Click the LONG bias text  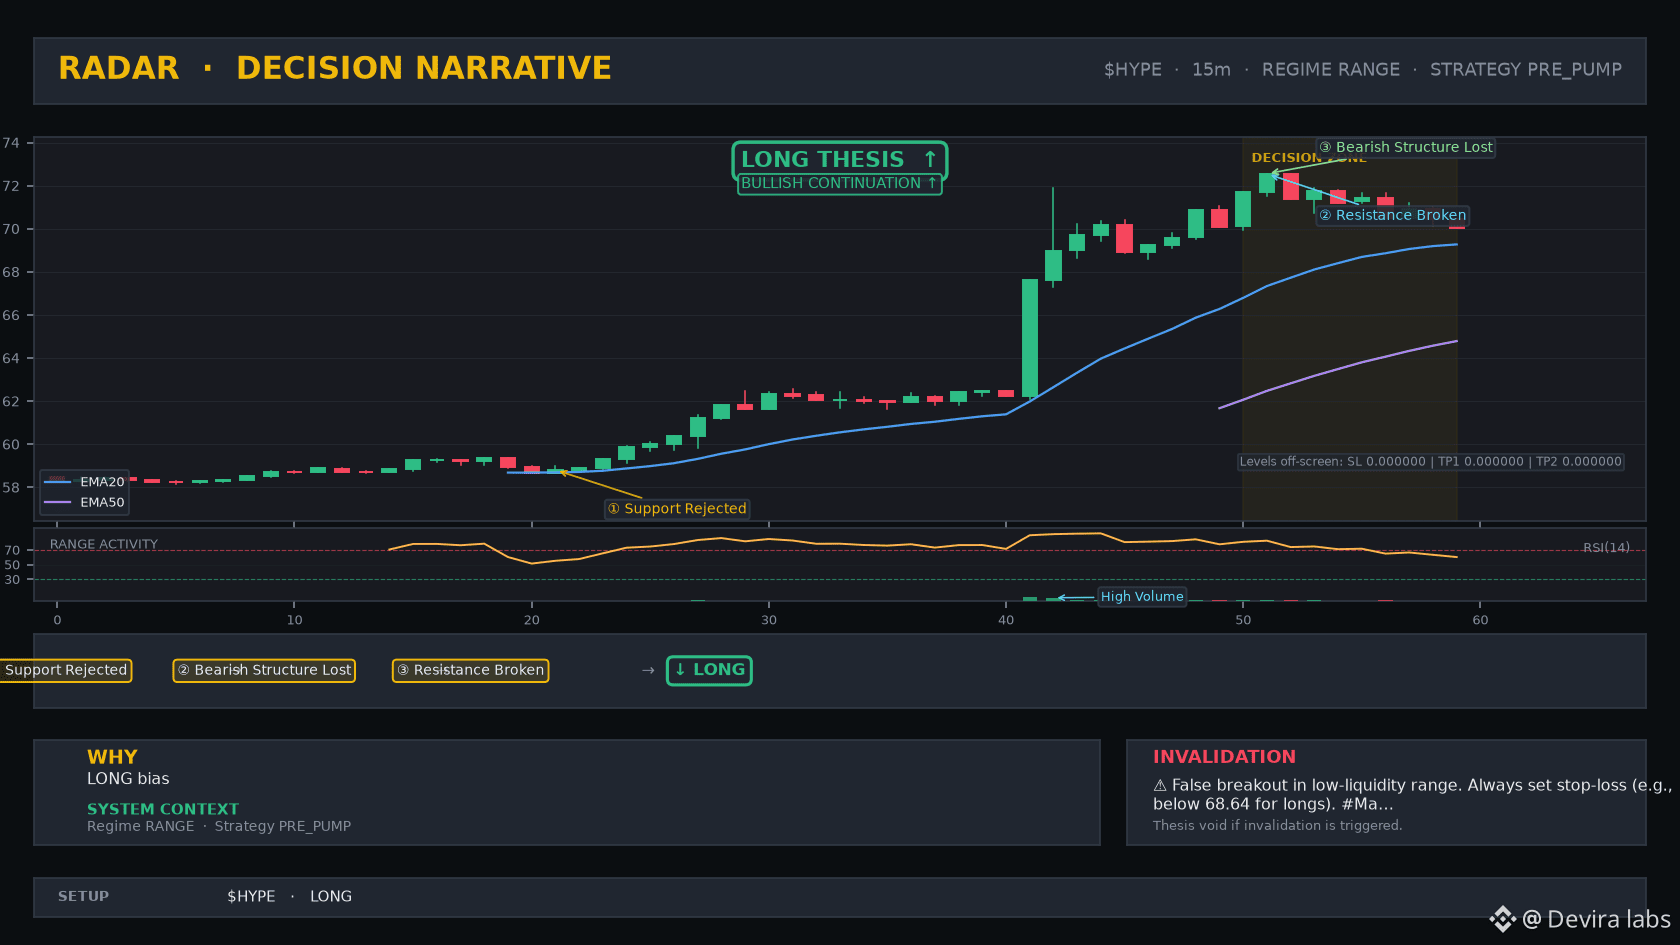coord(128,779)
